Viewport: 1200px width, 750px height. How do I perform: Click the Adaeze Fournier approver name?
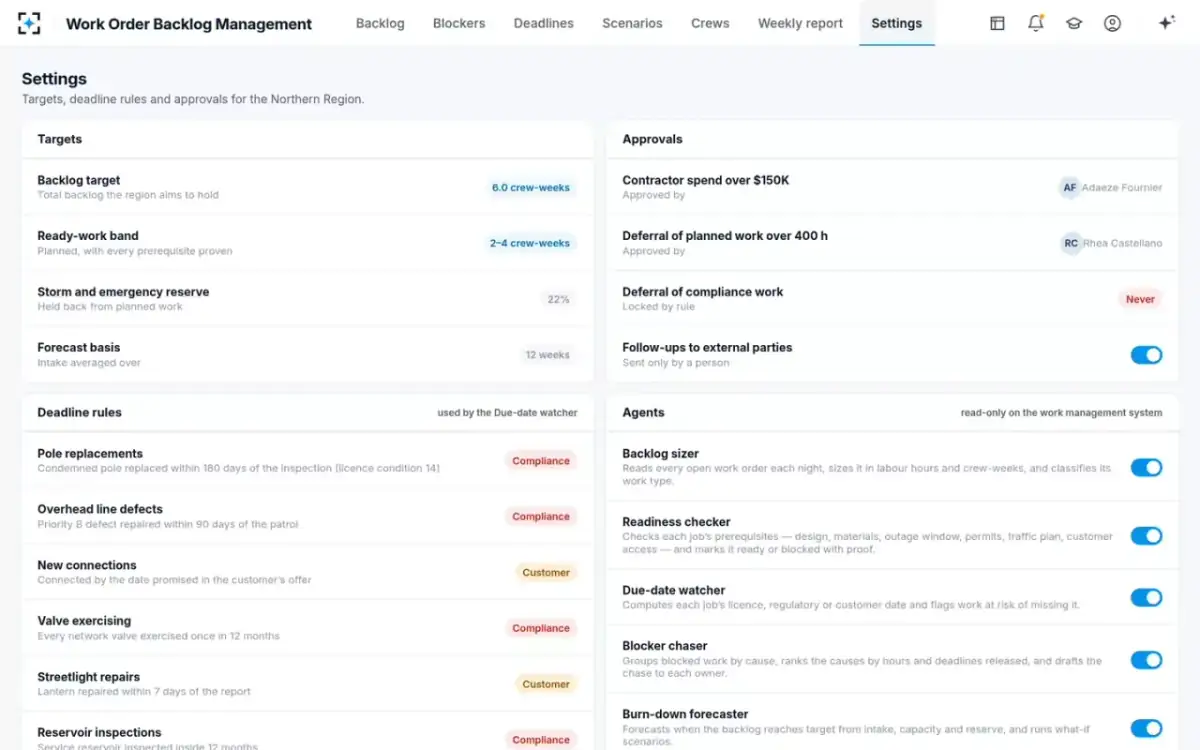(1123, 187)
